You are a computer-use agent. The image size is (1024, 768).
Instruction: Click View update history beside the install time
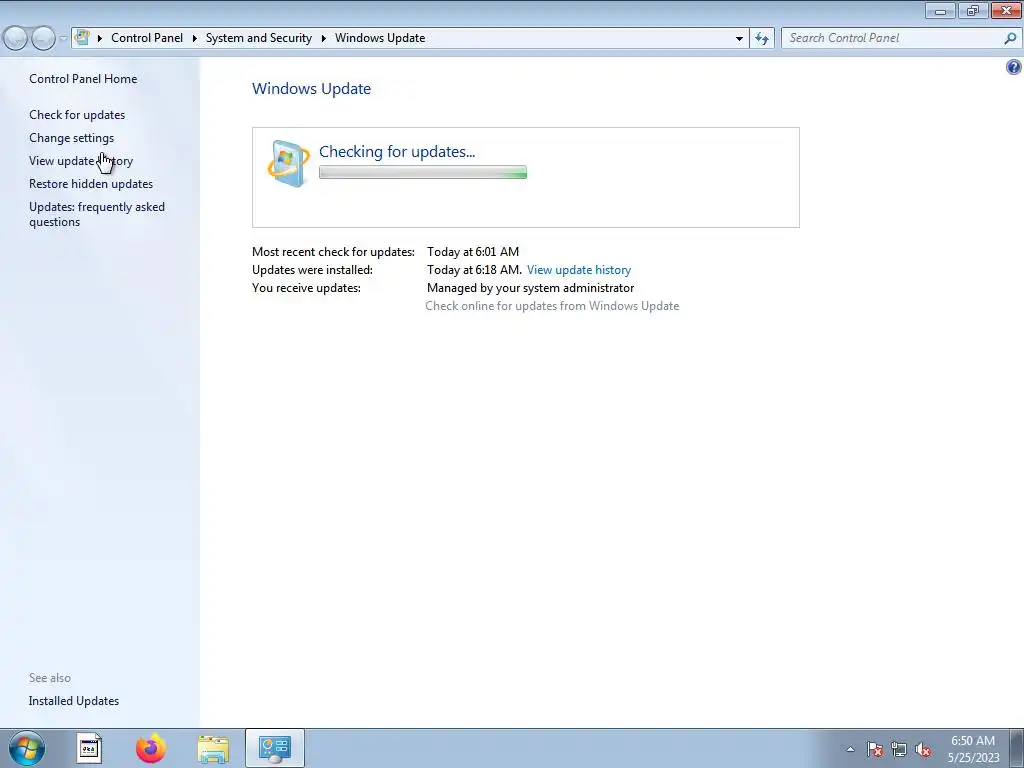tap(579, 270)
